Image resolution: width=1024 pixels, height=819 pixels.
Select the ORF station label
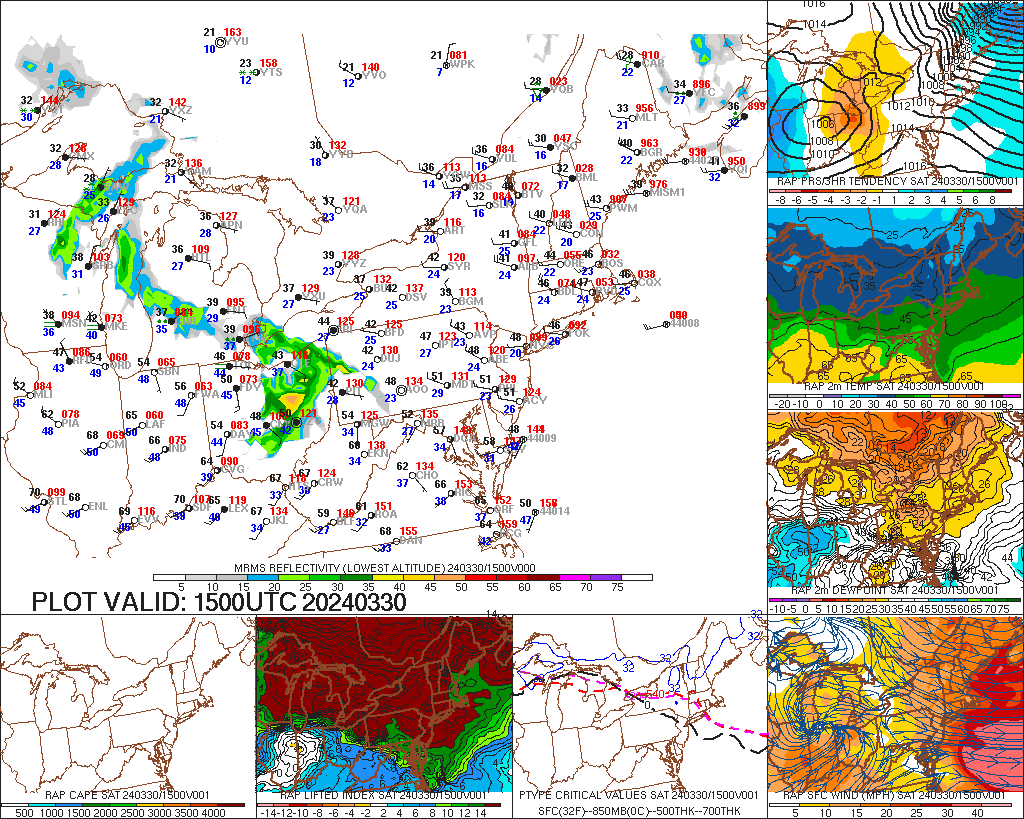(x=503, y=509)
